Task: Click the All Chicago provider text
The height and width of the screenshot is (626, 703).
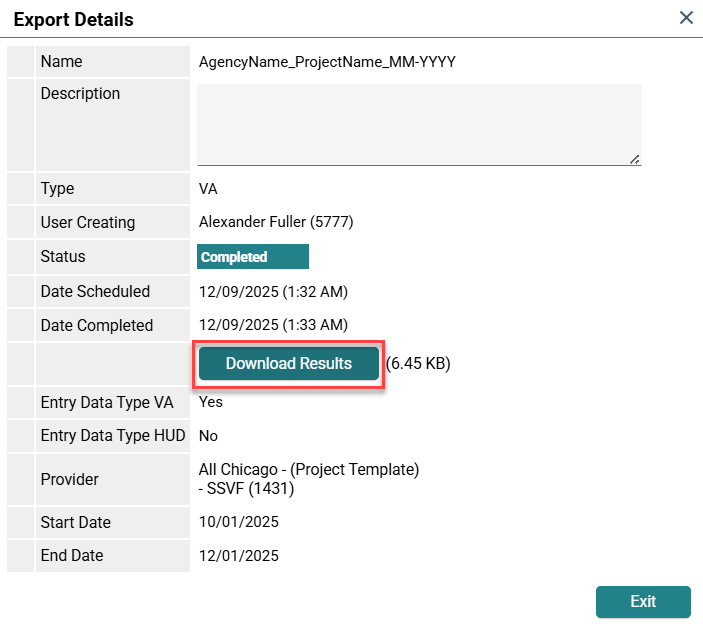Action: pyautogui.click(x=309, y=469)
